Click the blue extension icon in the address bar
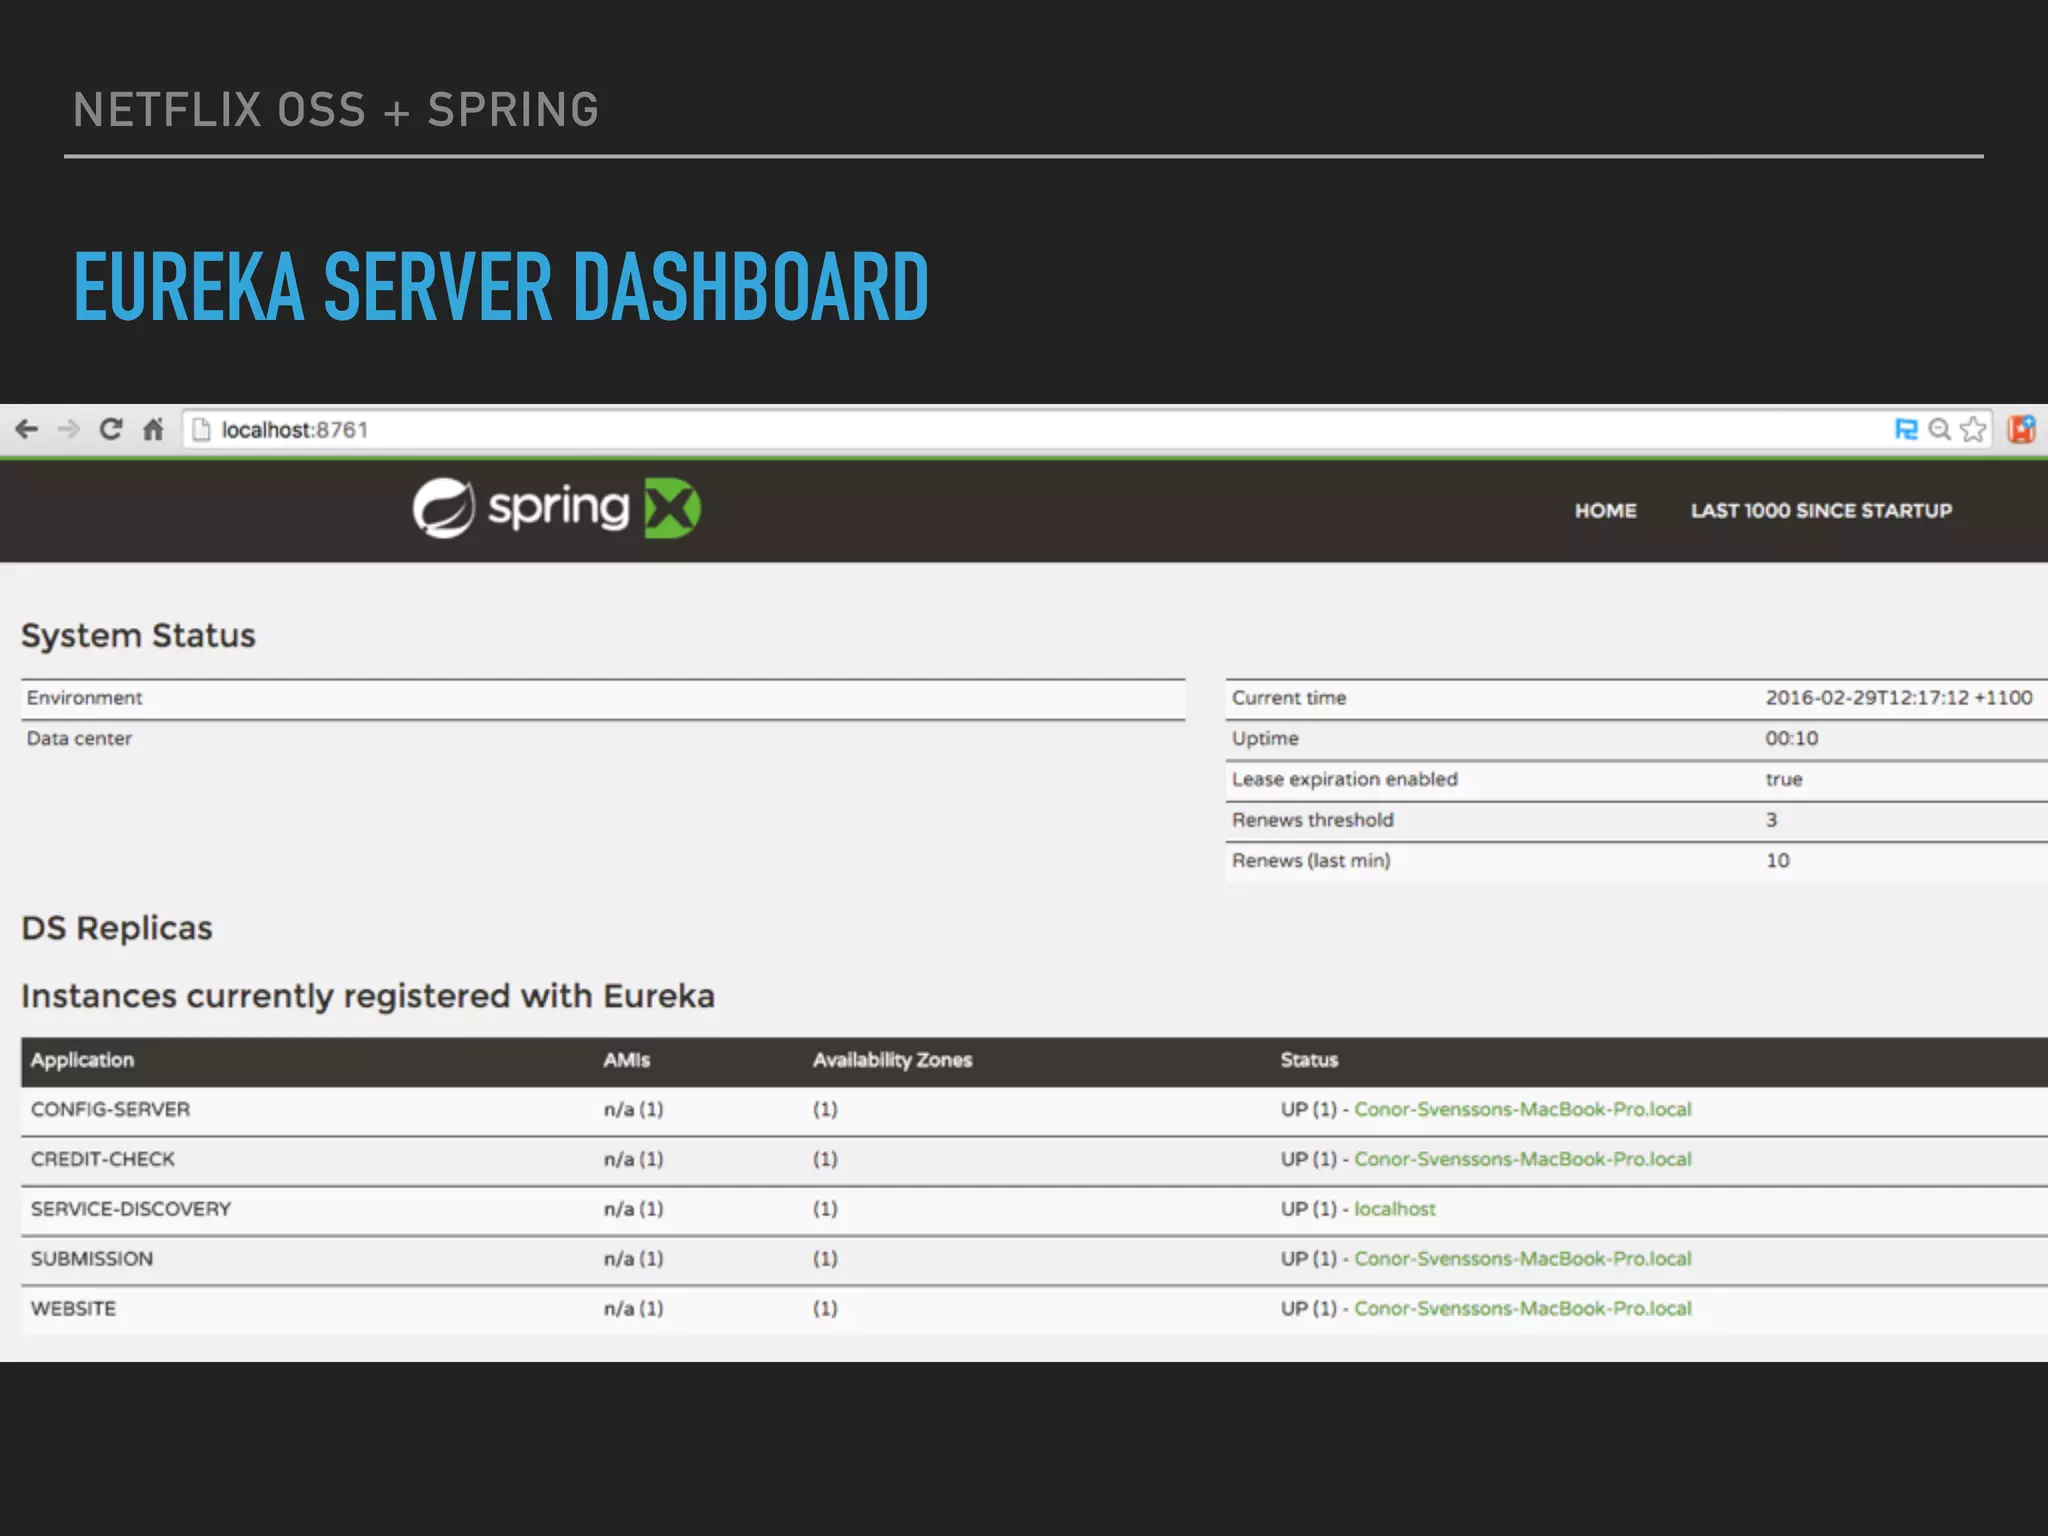This screenshot has width=2048, height=1536. click(x=1906, y=429)
